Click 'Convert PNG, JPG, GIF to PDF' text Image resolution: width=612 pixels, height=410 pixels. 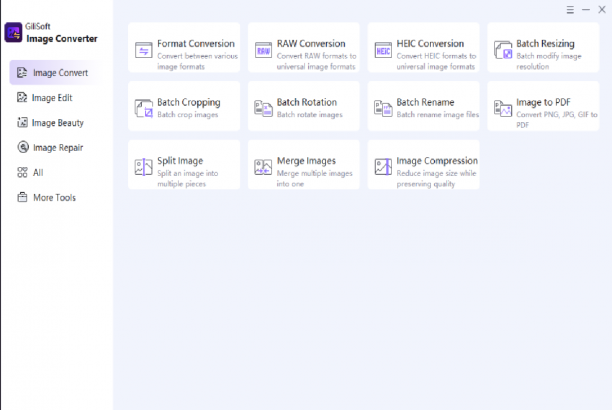click(x=557, y=120)
